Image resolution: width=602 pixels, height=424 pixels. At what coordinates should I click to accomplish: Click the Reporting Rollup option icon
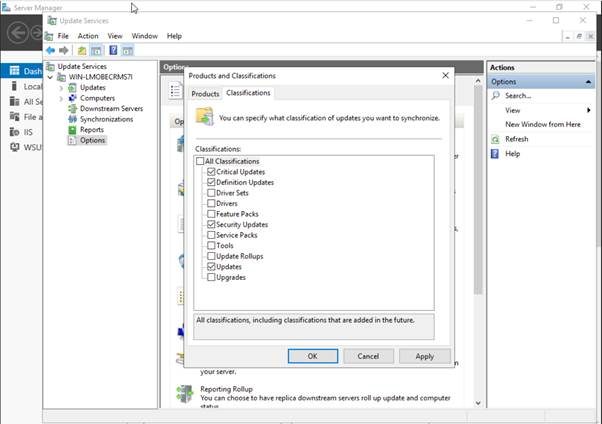185,394
